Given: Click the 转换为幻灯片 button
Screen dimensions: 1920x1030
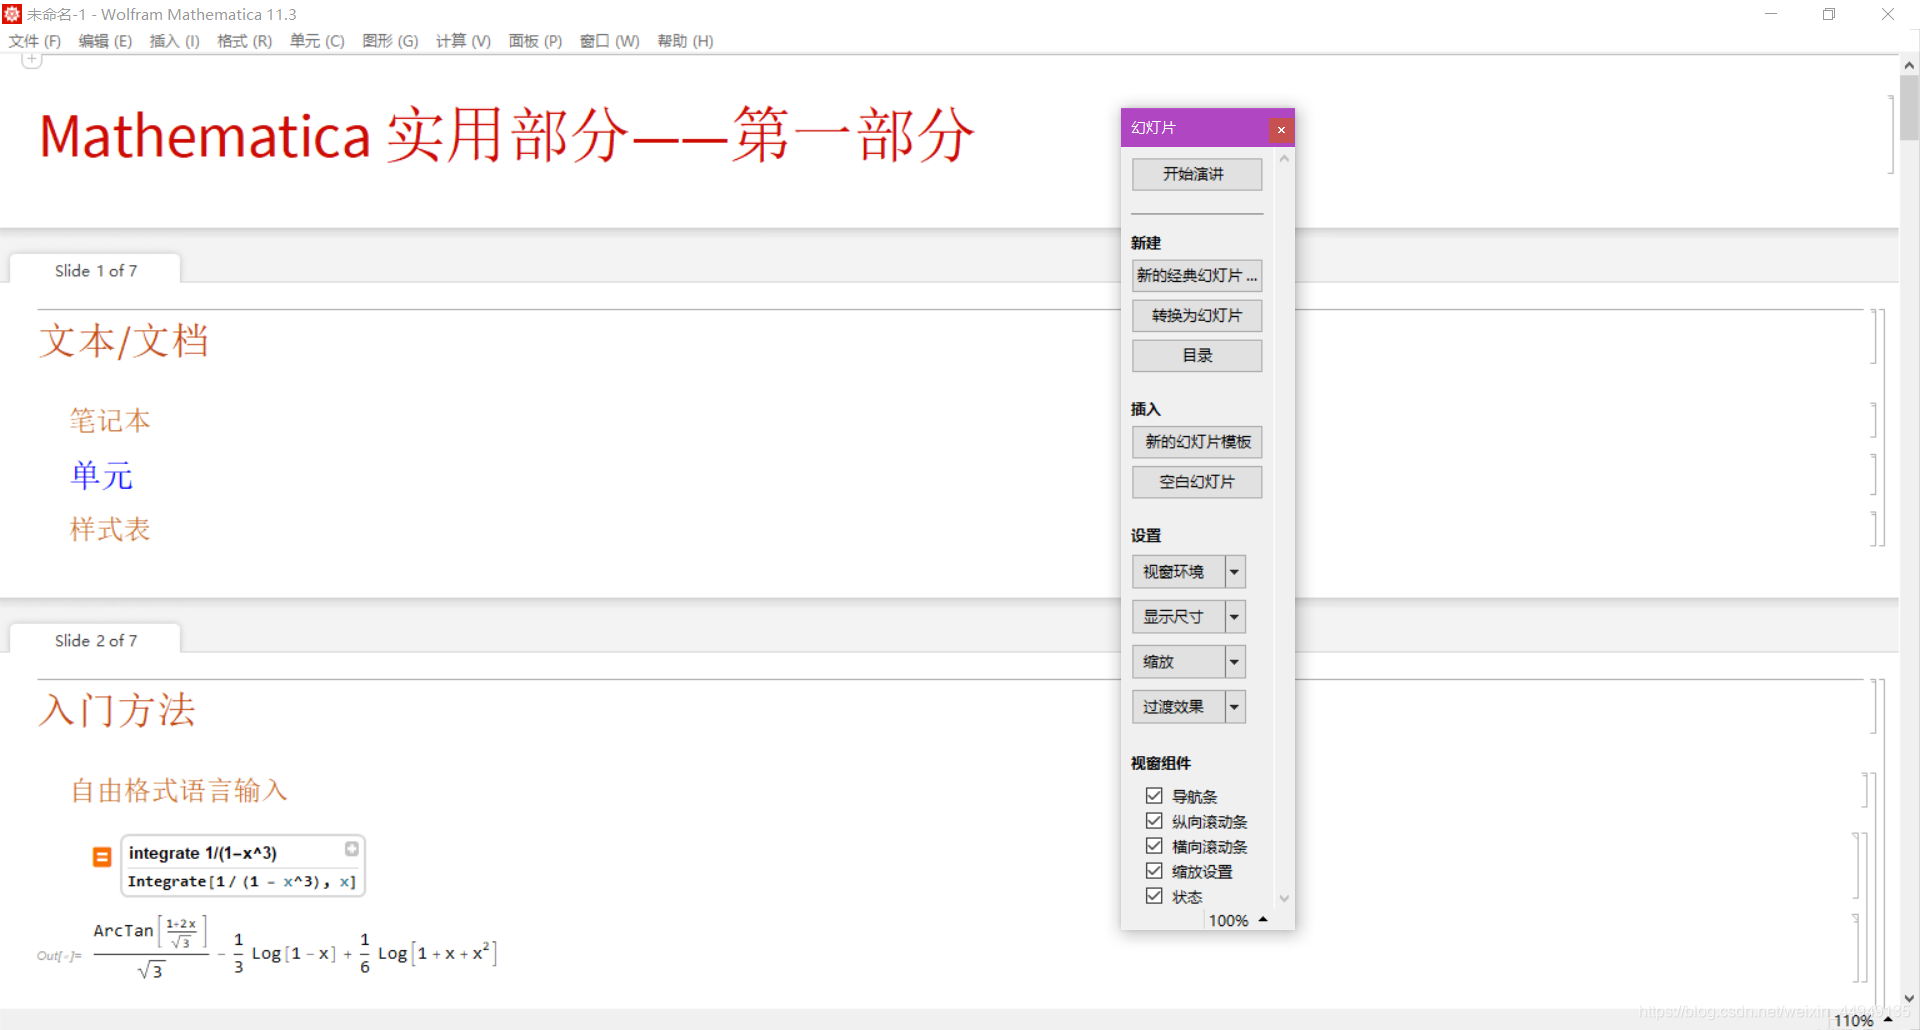Looking at the screenshot, I should tap(1197, 315).
